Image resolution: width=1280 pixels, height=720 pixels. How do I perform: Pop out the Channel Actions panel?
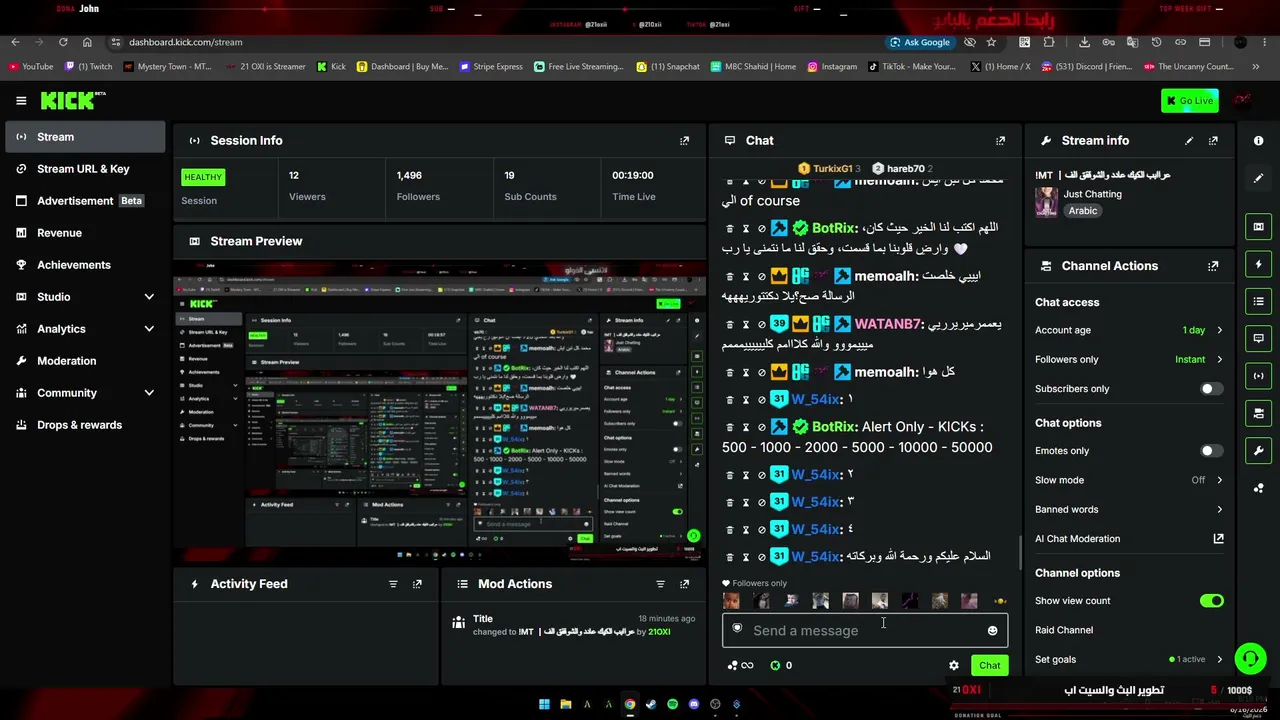pyautogui.click(x=1213, y=266)
